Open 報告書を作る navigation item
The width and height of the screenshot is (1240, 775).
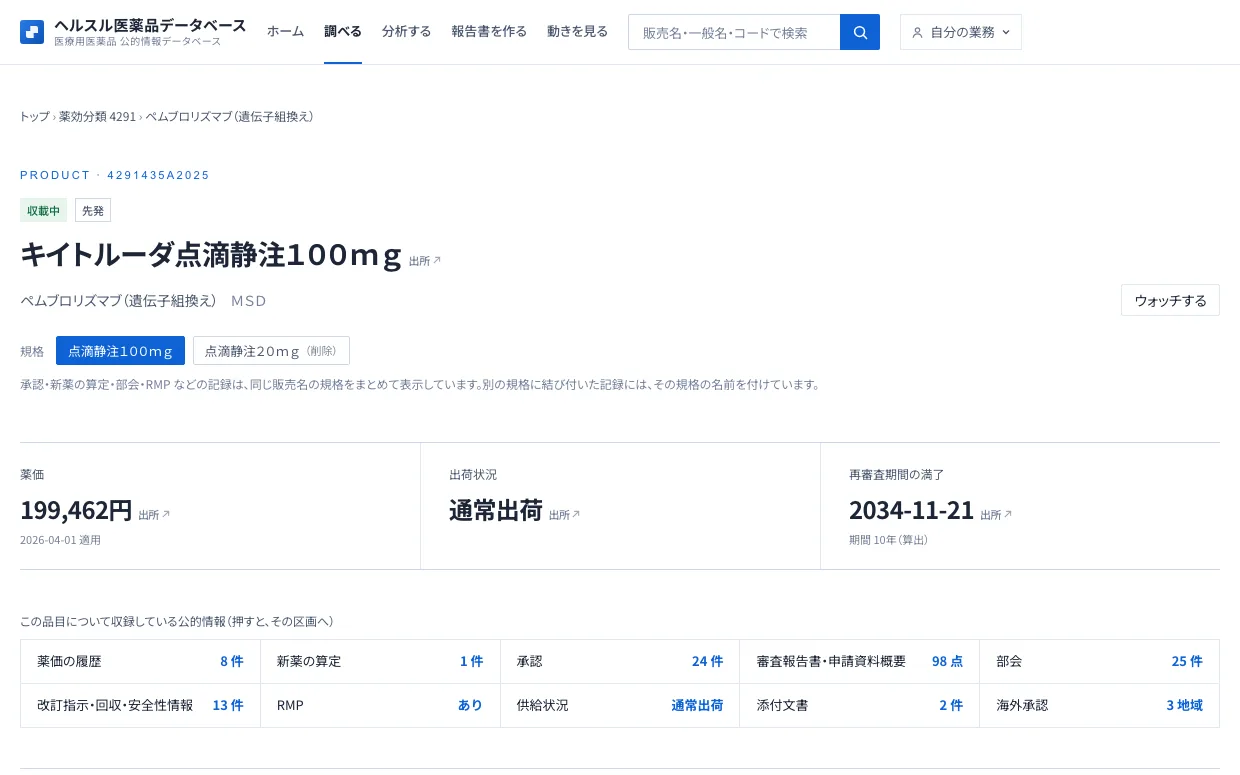click(x=489, y=32)
